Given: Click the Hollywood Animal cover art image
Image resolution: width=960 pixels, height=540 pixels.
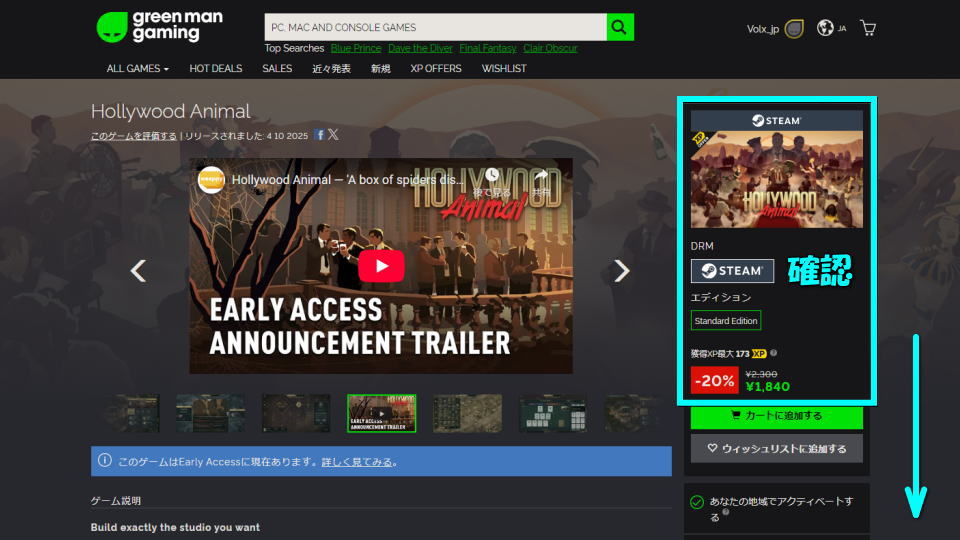Looking at the screenshot, I should click(x=776, y=179).
